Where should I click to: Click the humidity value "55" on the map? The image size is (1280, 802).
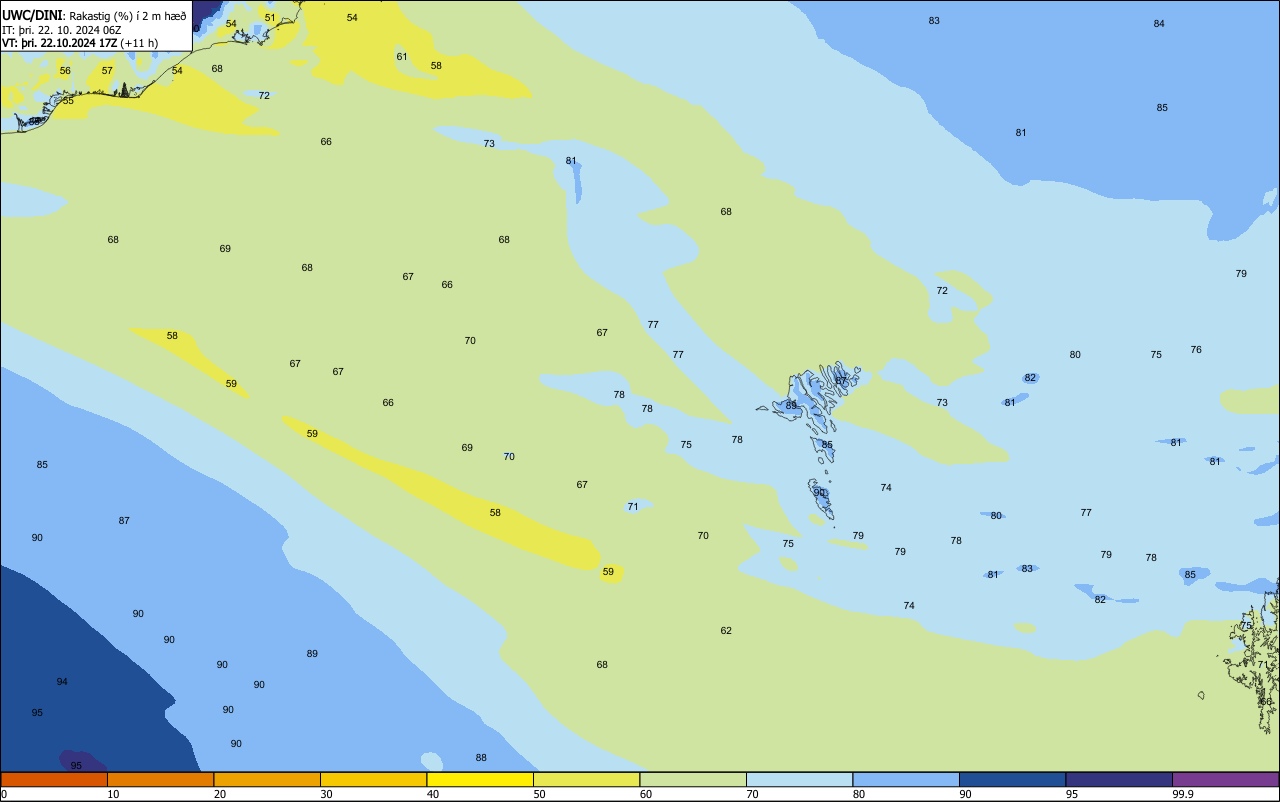[x=68, y=101]
